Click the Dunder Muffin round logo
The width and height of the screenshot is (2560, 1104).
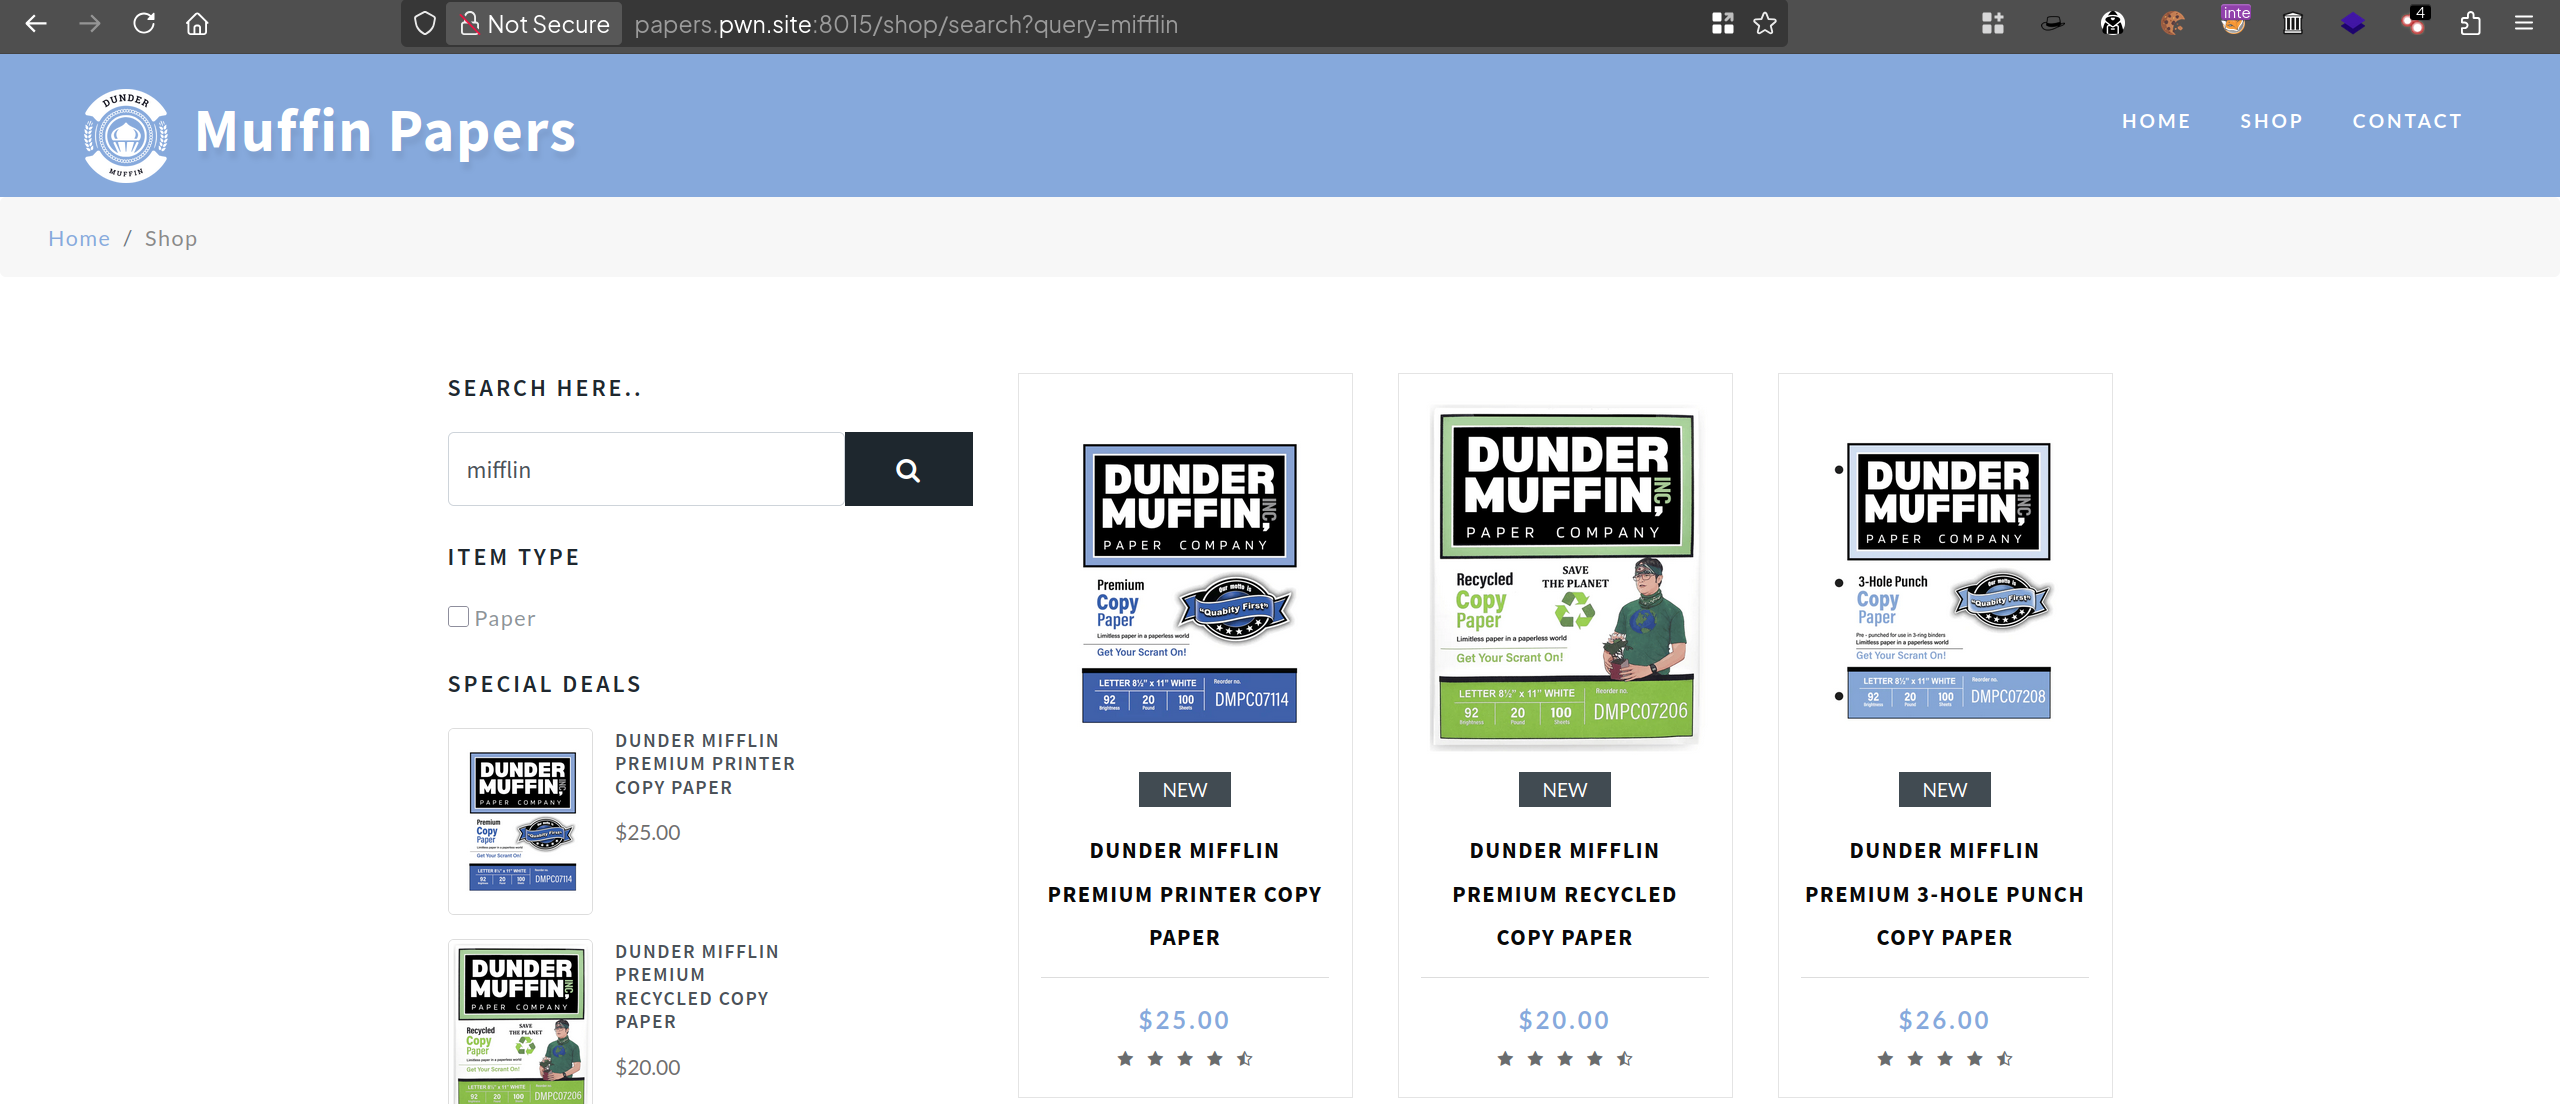[126, 135]
